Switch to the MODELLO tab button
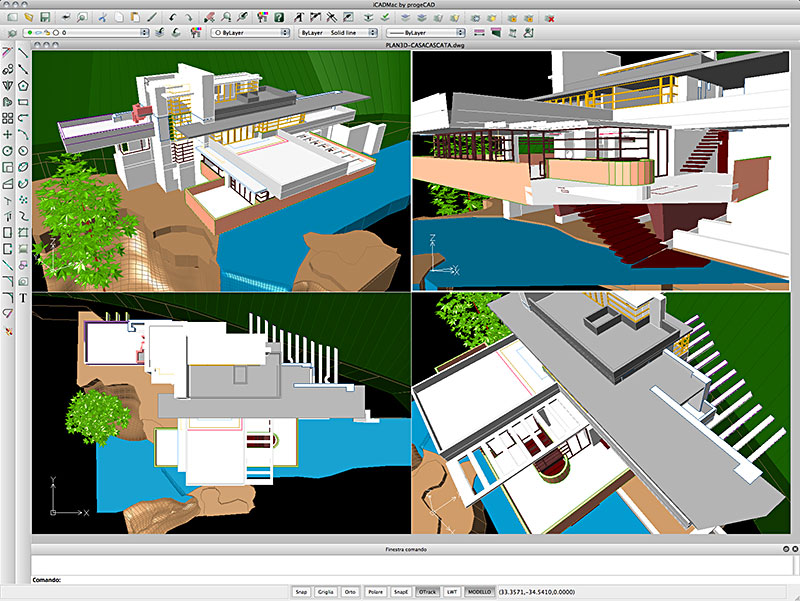This screenshot has width=800, height=601. 479,592
